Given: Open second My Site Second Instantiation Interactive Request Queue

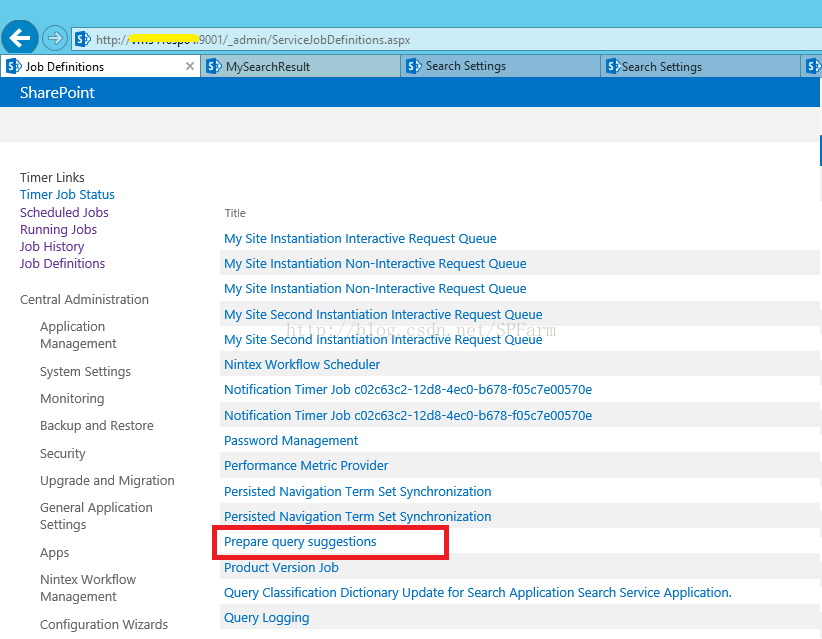Looking at the screenshot, I should tap(383, 340).
